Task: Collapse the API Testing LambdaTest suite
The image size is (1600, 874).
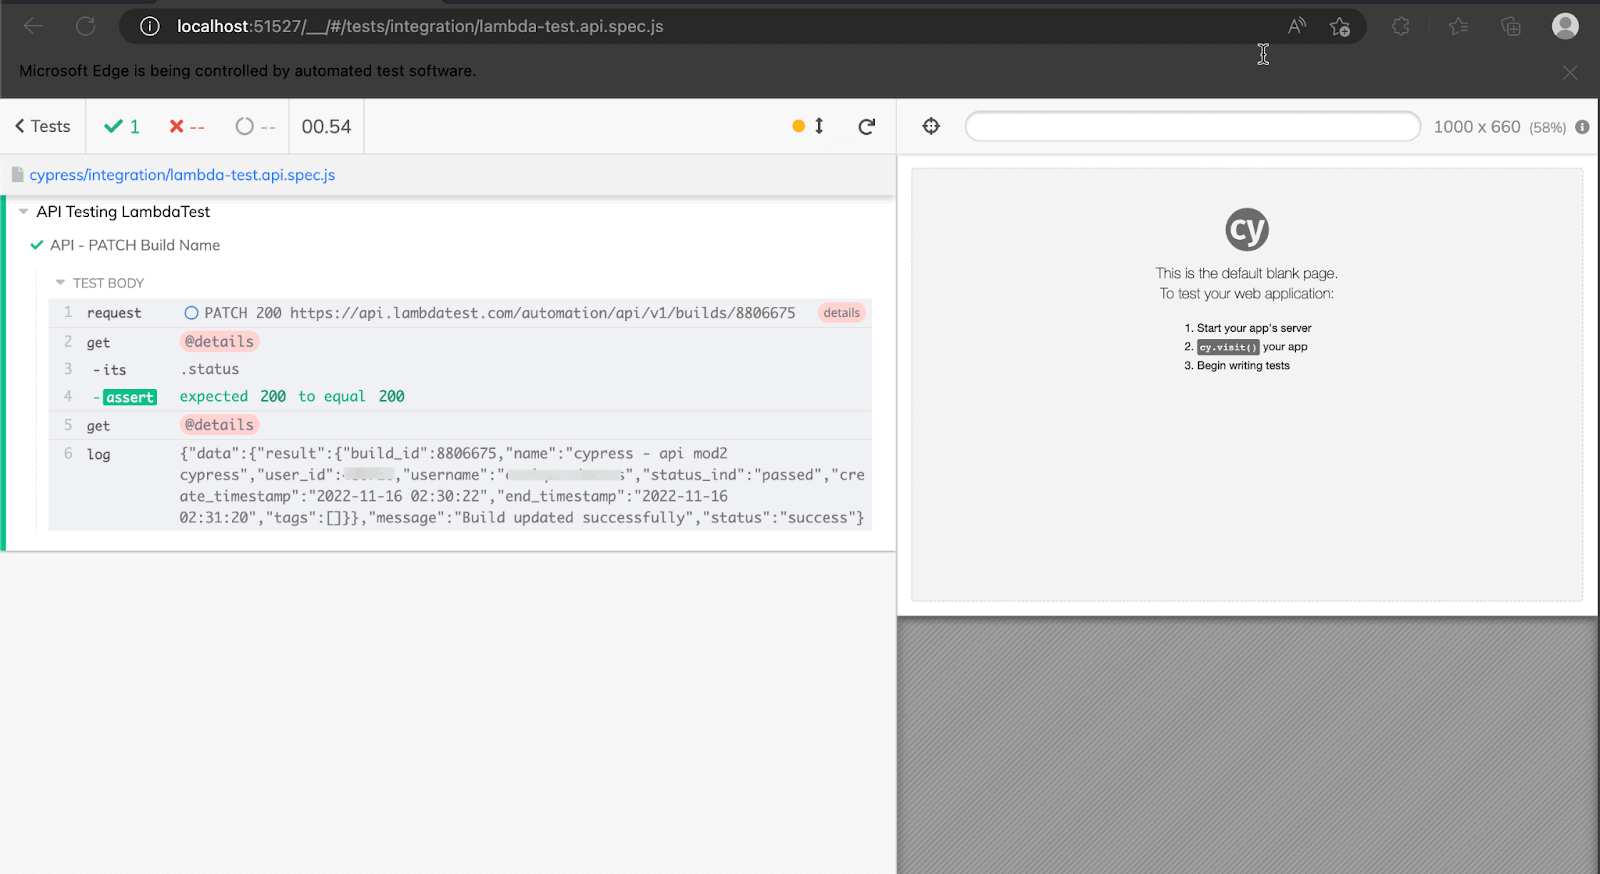Action: pos(123,212)
